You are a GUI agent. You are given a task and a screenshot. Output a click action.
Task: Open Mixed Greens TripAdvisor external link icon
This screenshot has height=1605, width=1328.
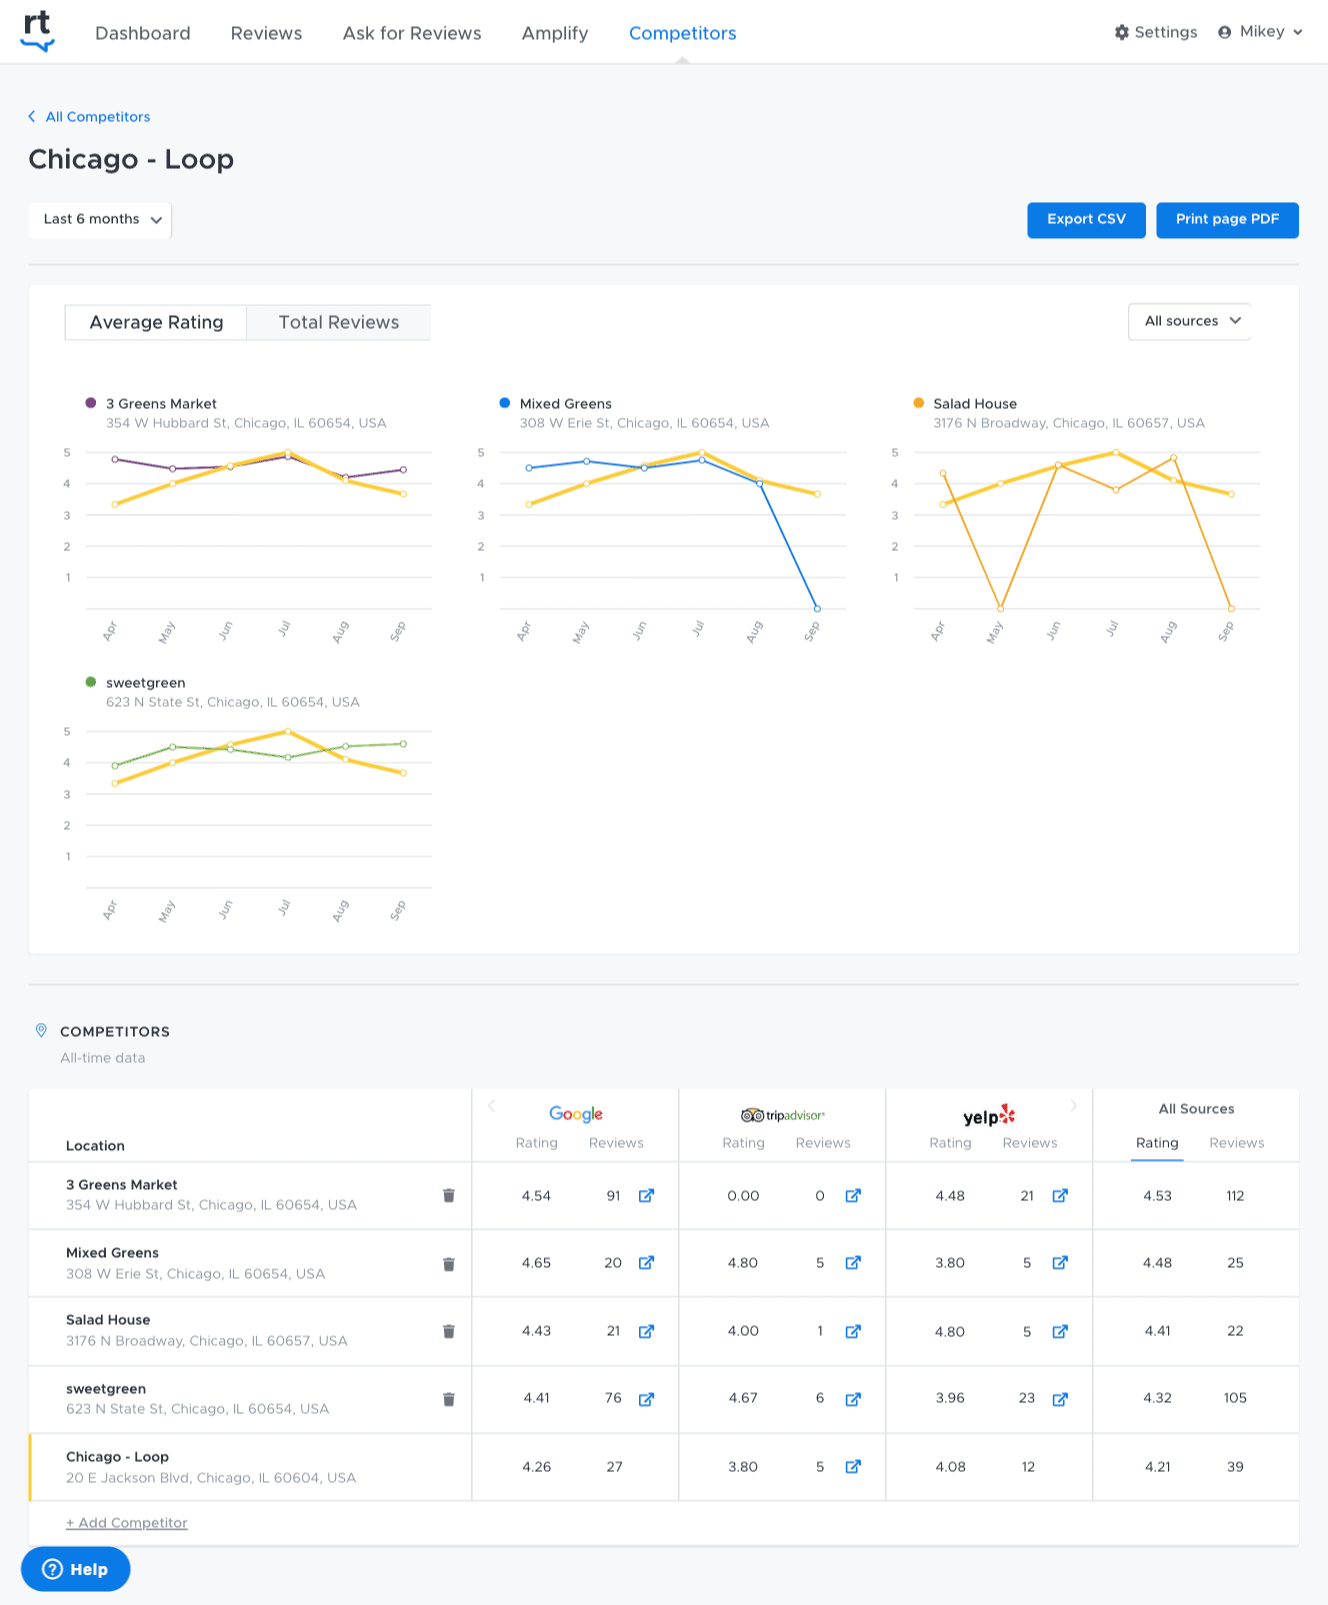point(853,1263)
